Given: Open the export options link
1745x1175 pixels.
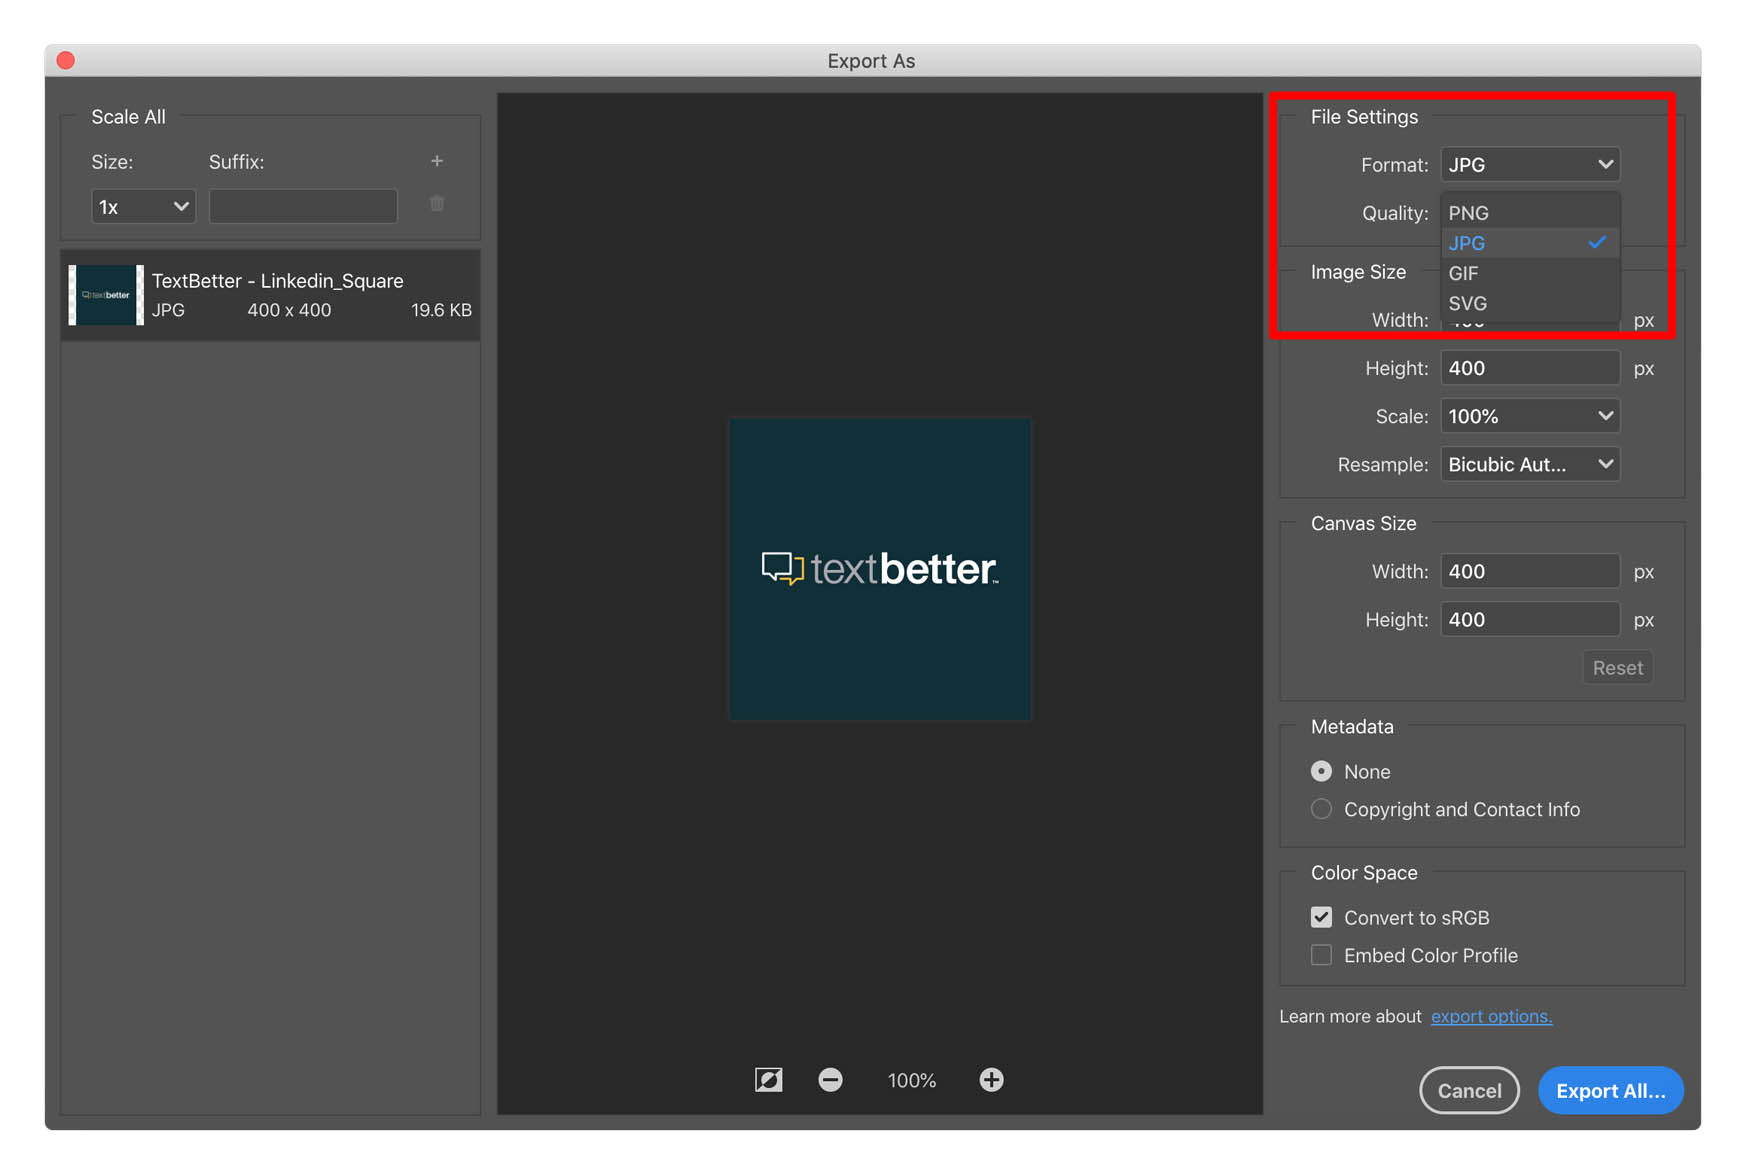Looking at the screenshot, I should pyautogui.click(x=1491, y=1016).
